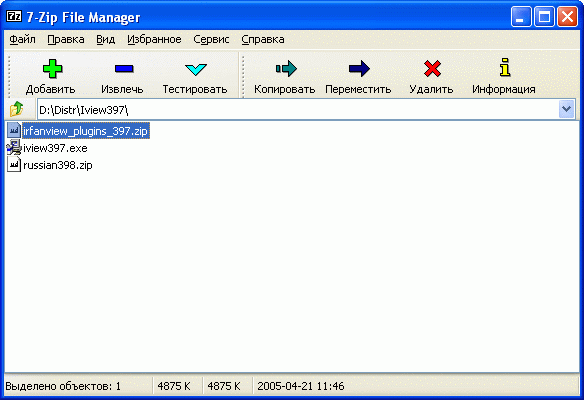Open the Файл menu

22,39
